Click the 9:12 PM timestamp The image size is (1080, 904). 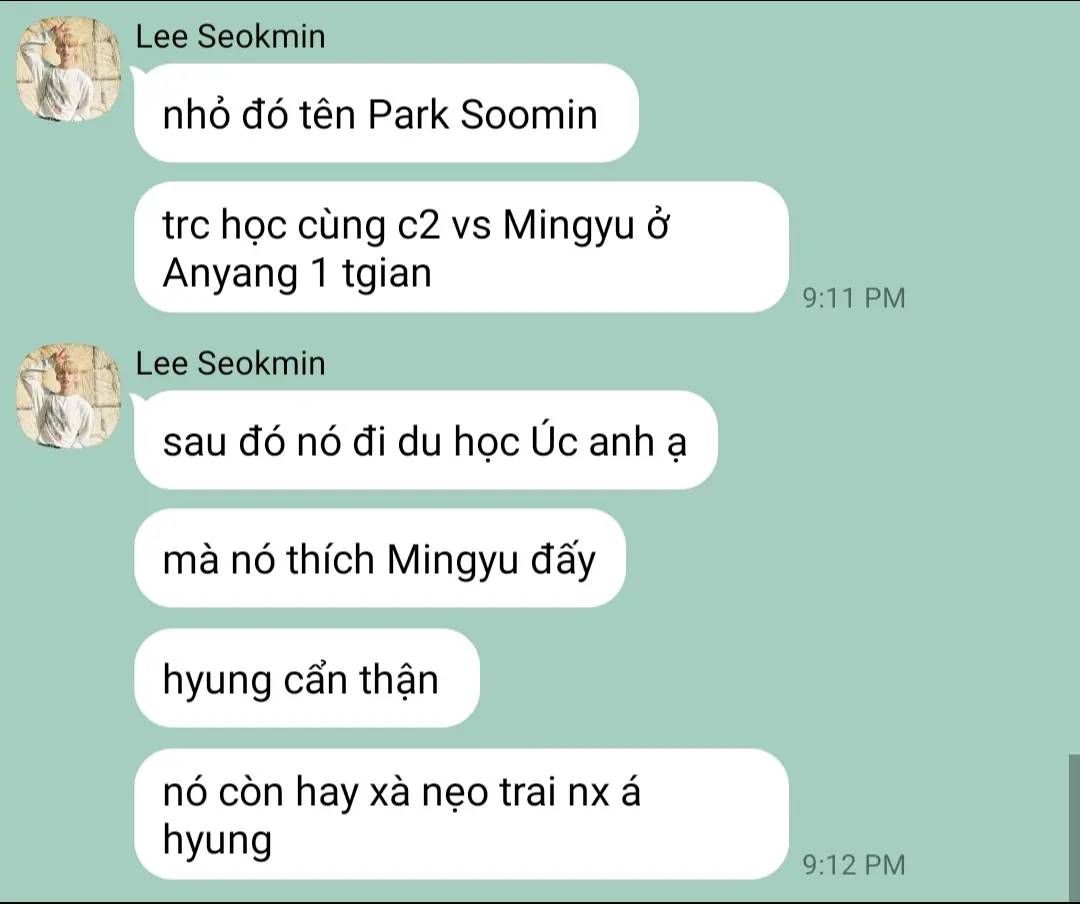coord(853,864)
